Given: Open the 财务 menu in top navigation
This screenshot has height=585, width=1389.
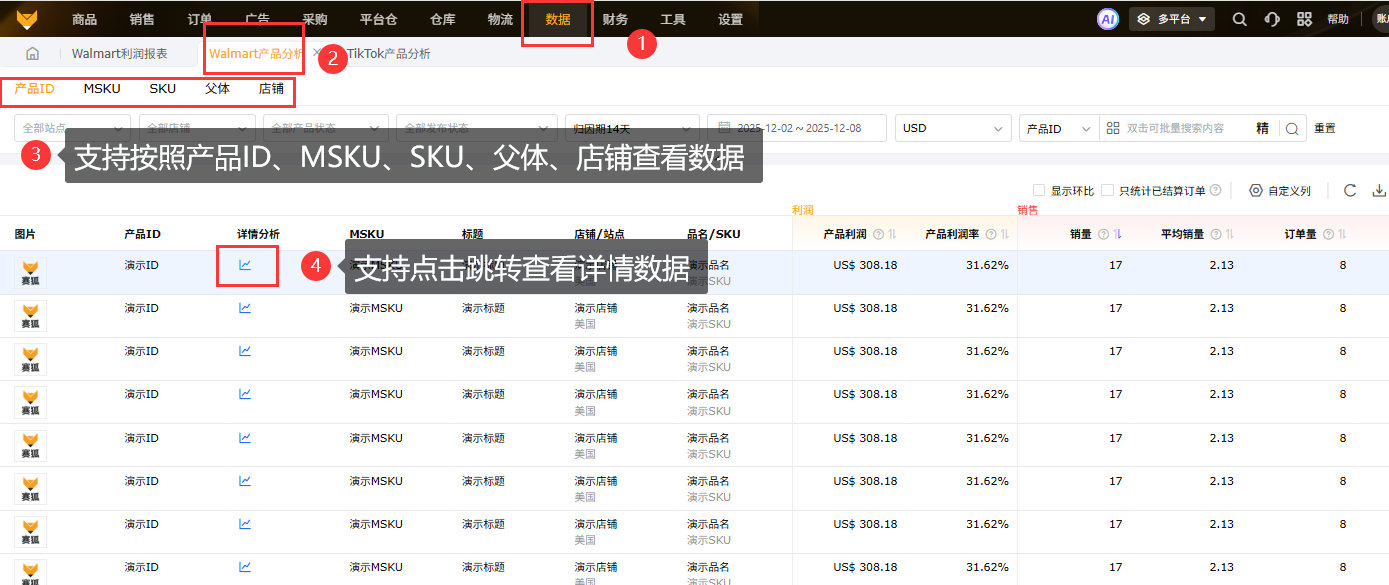Looking at the screenshot, I should coord(615,19).
